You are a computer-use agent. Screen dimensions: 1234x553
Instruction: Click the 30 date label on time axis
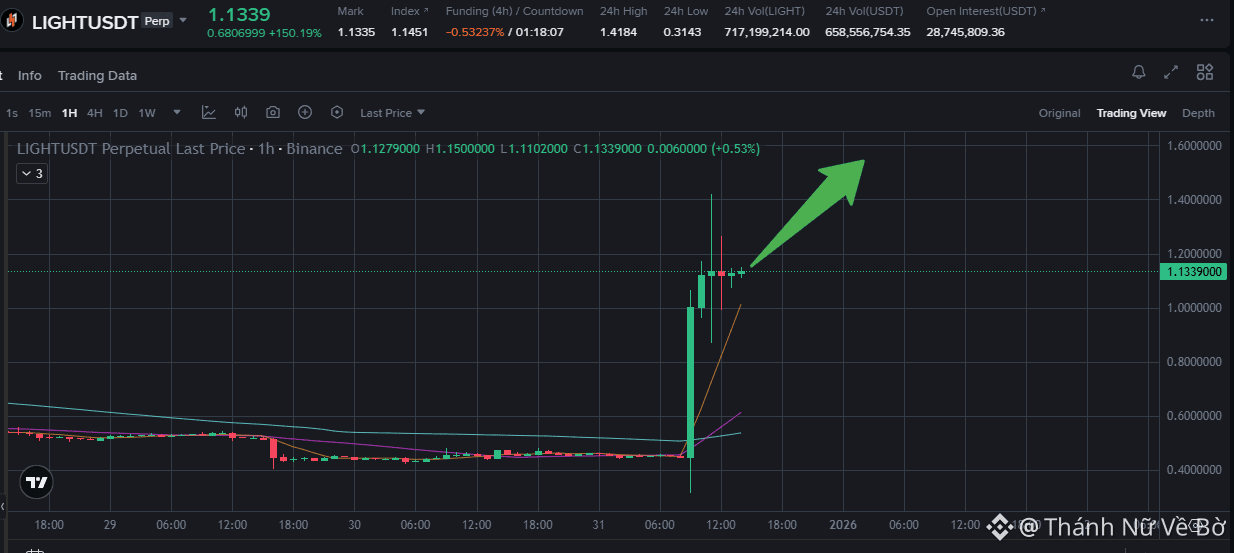[355, 524]
